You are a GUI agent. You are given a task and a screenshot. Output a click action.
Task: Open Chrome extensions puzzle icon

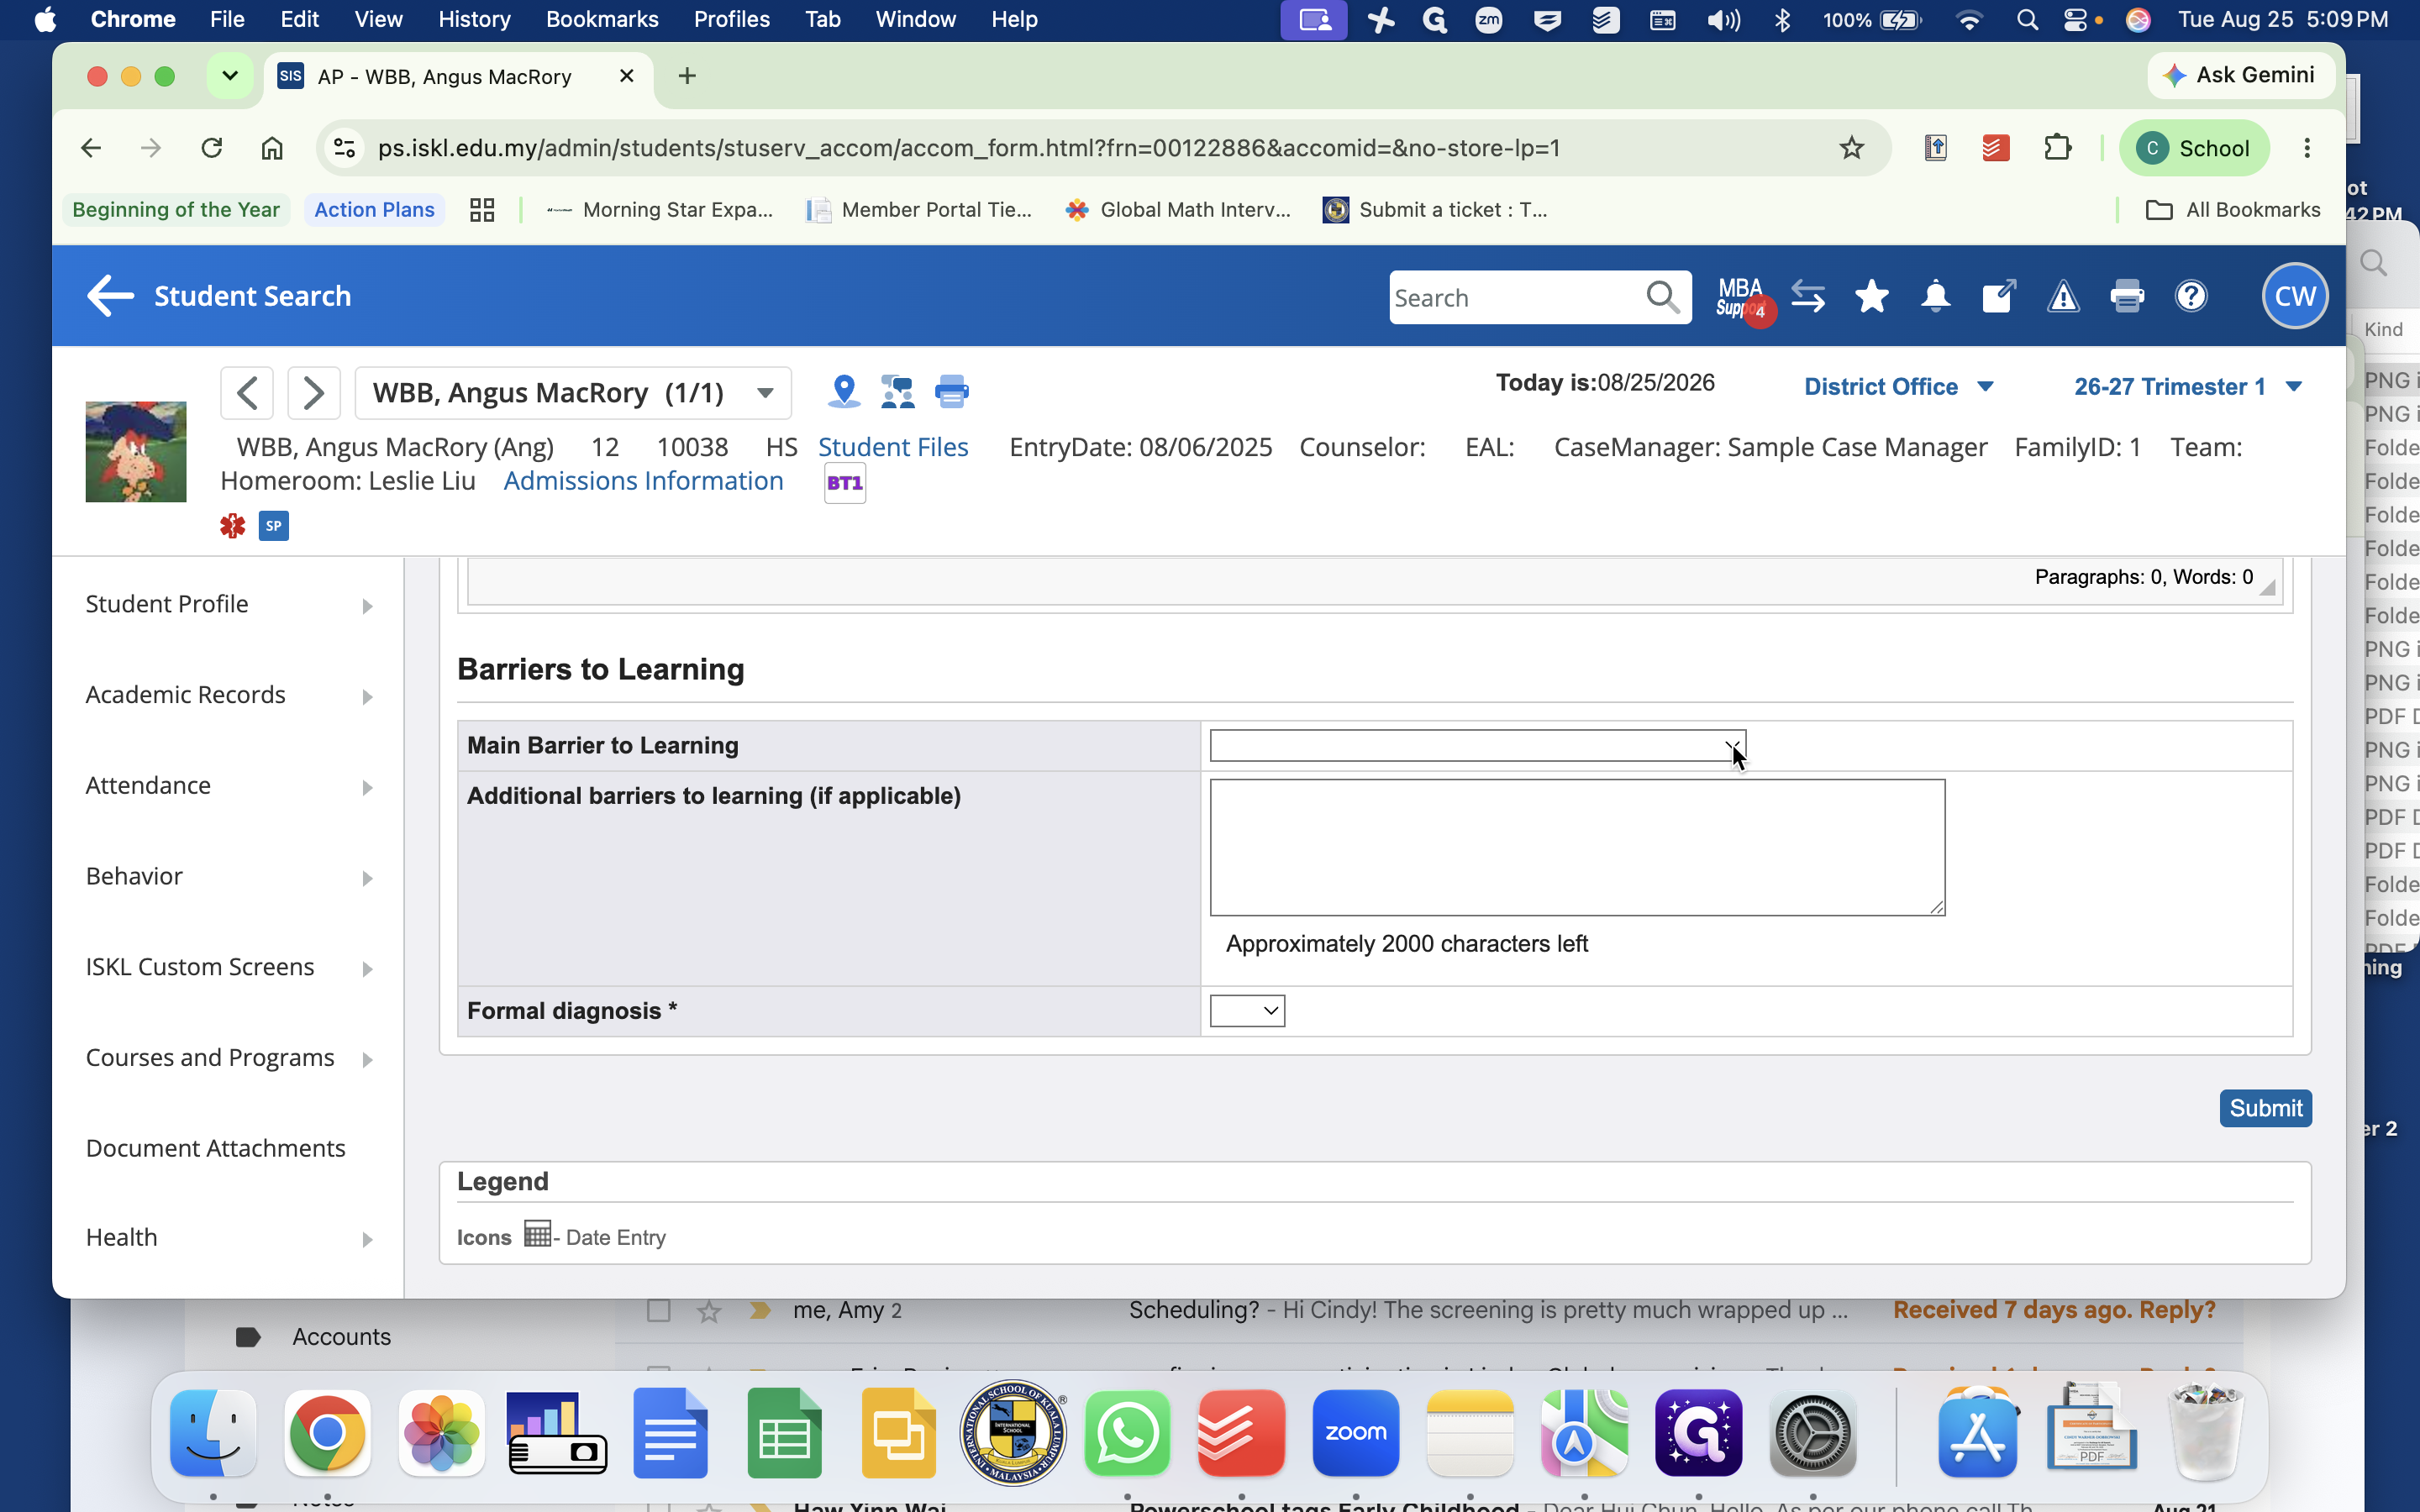click(x=2058, y=148)
